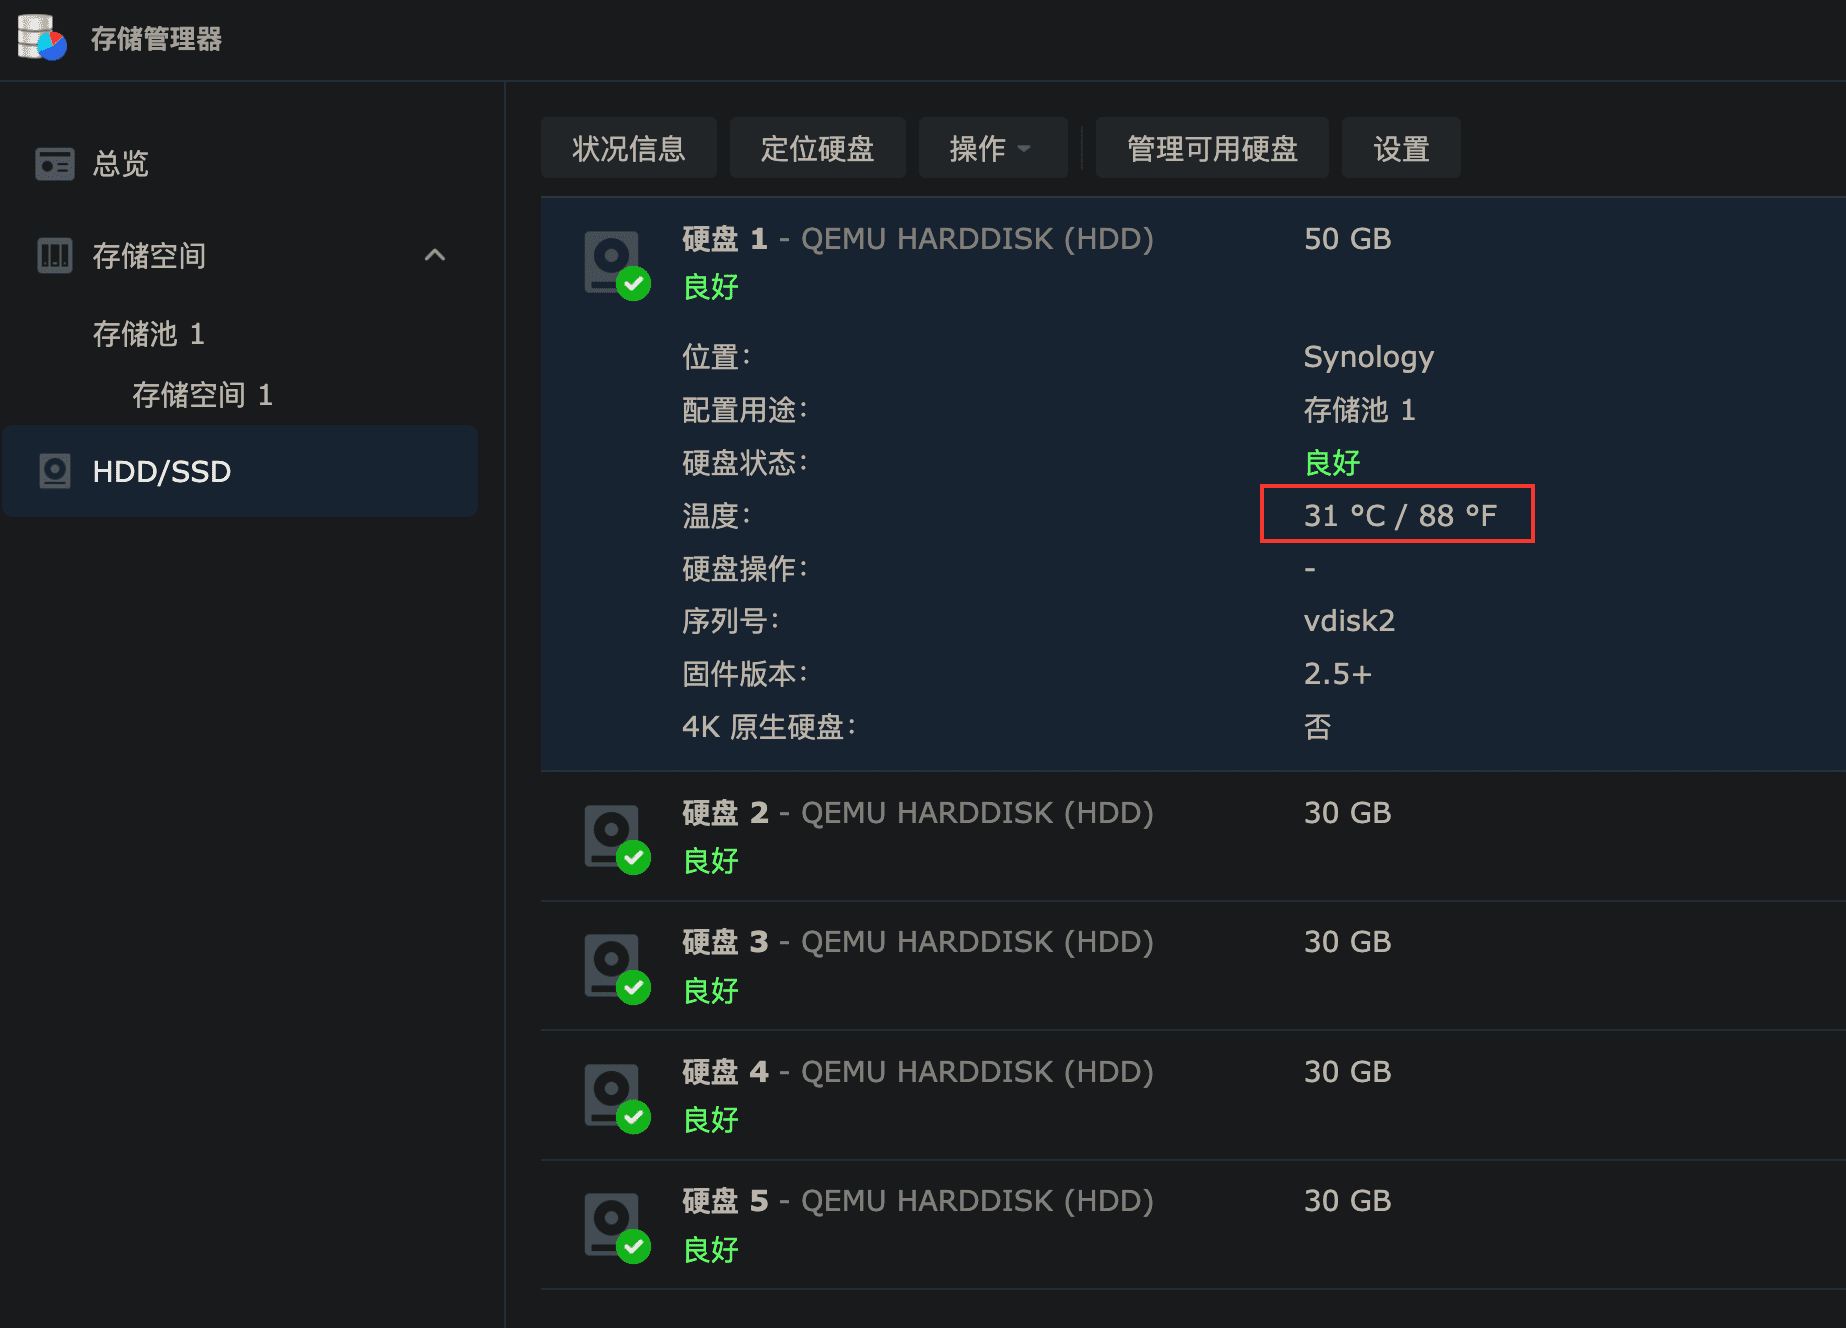This screenshot has height=1328, width=1846.
Task: Click the 硬盘 3 drive icon
Action: click(617, 968)
